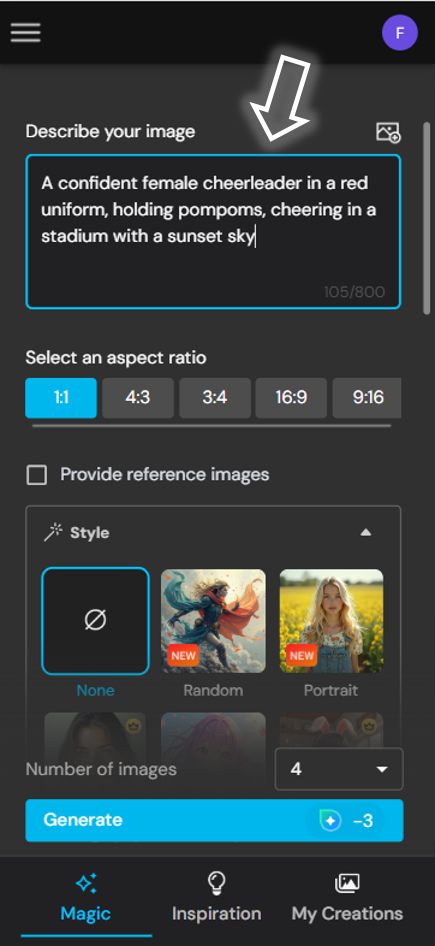Open the Number of images dropdown

click(339, 769)
